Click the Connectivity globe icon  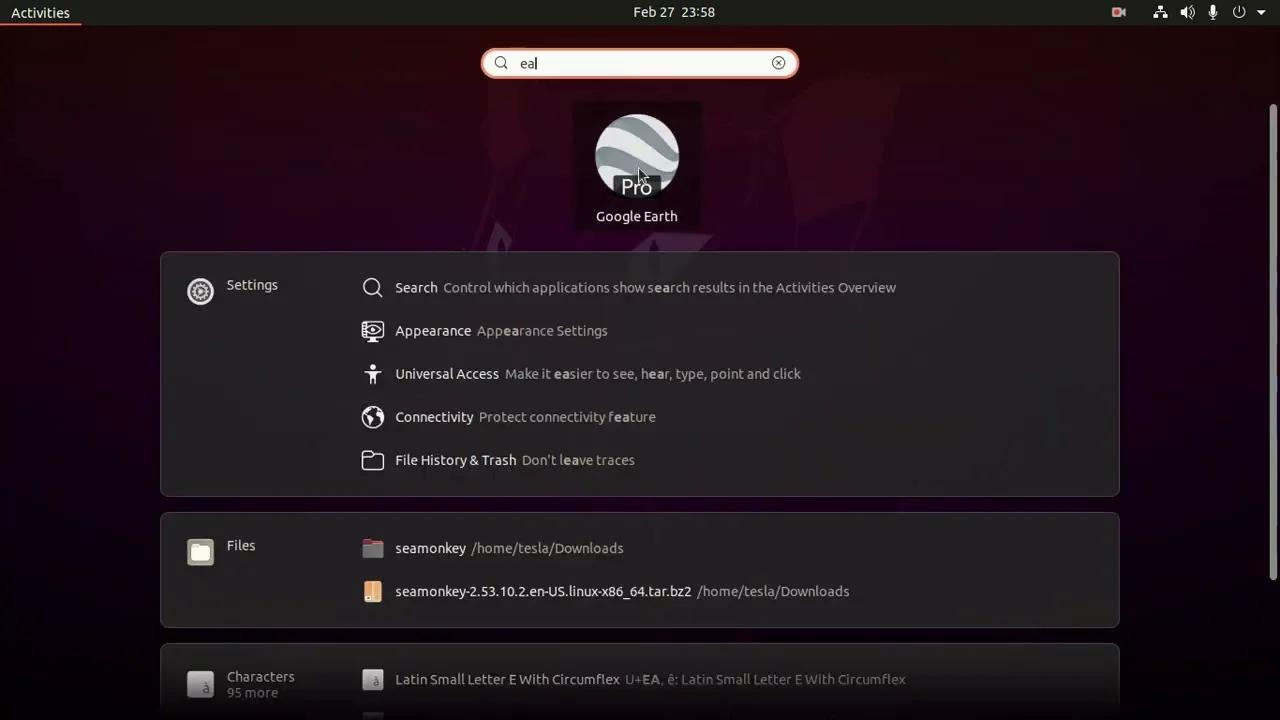373,417
